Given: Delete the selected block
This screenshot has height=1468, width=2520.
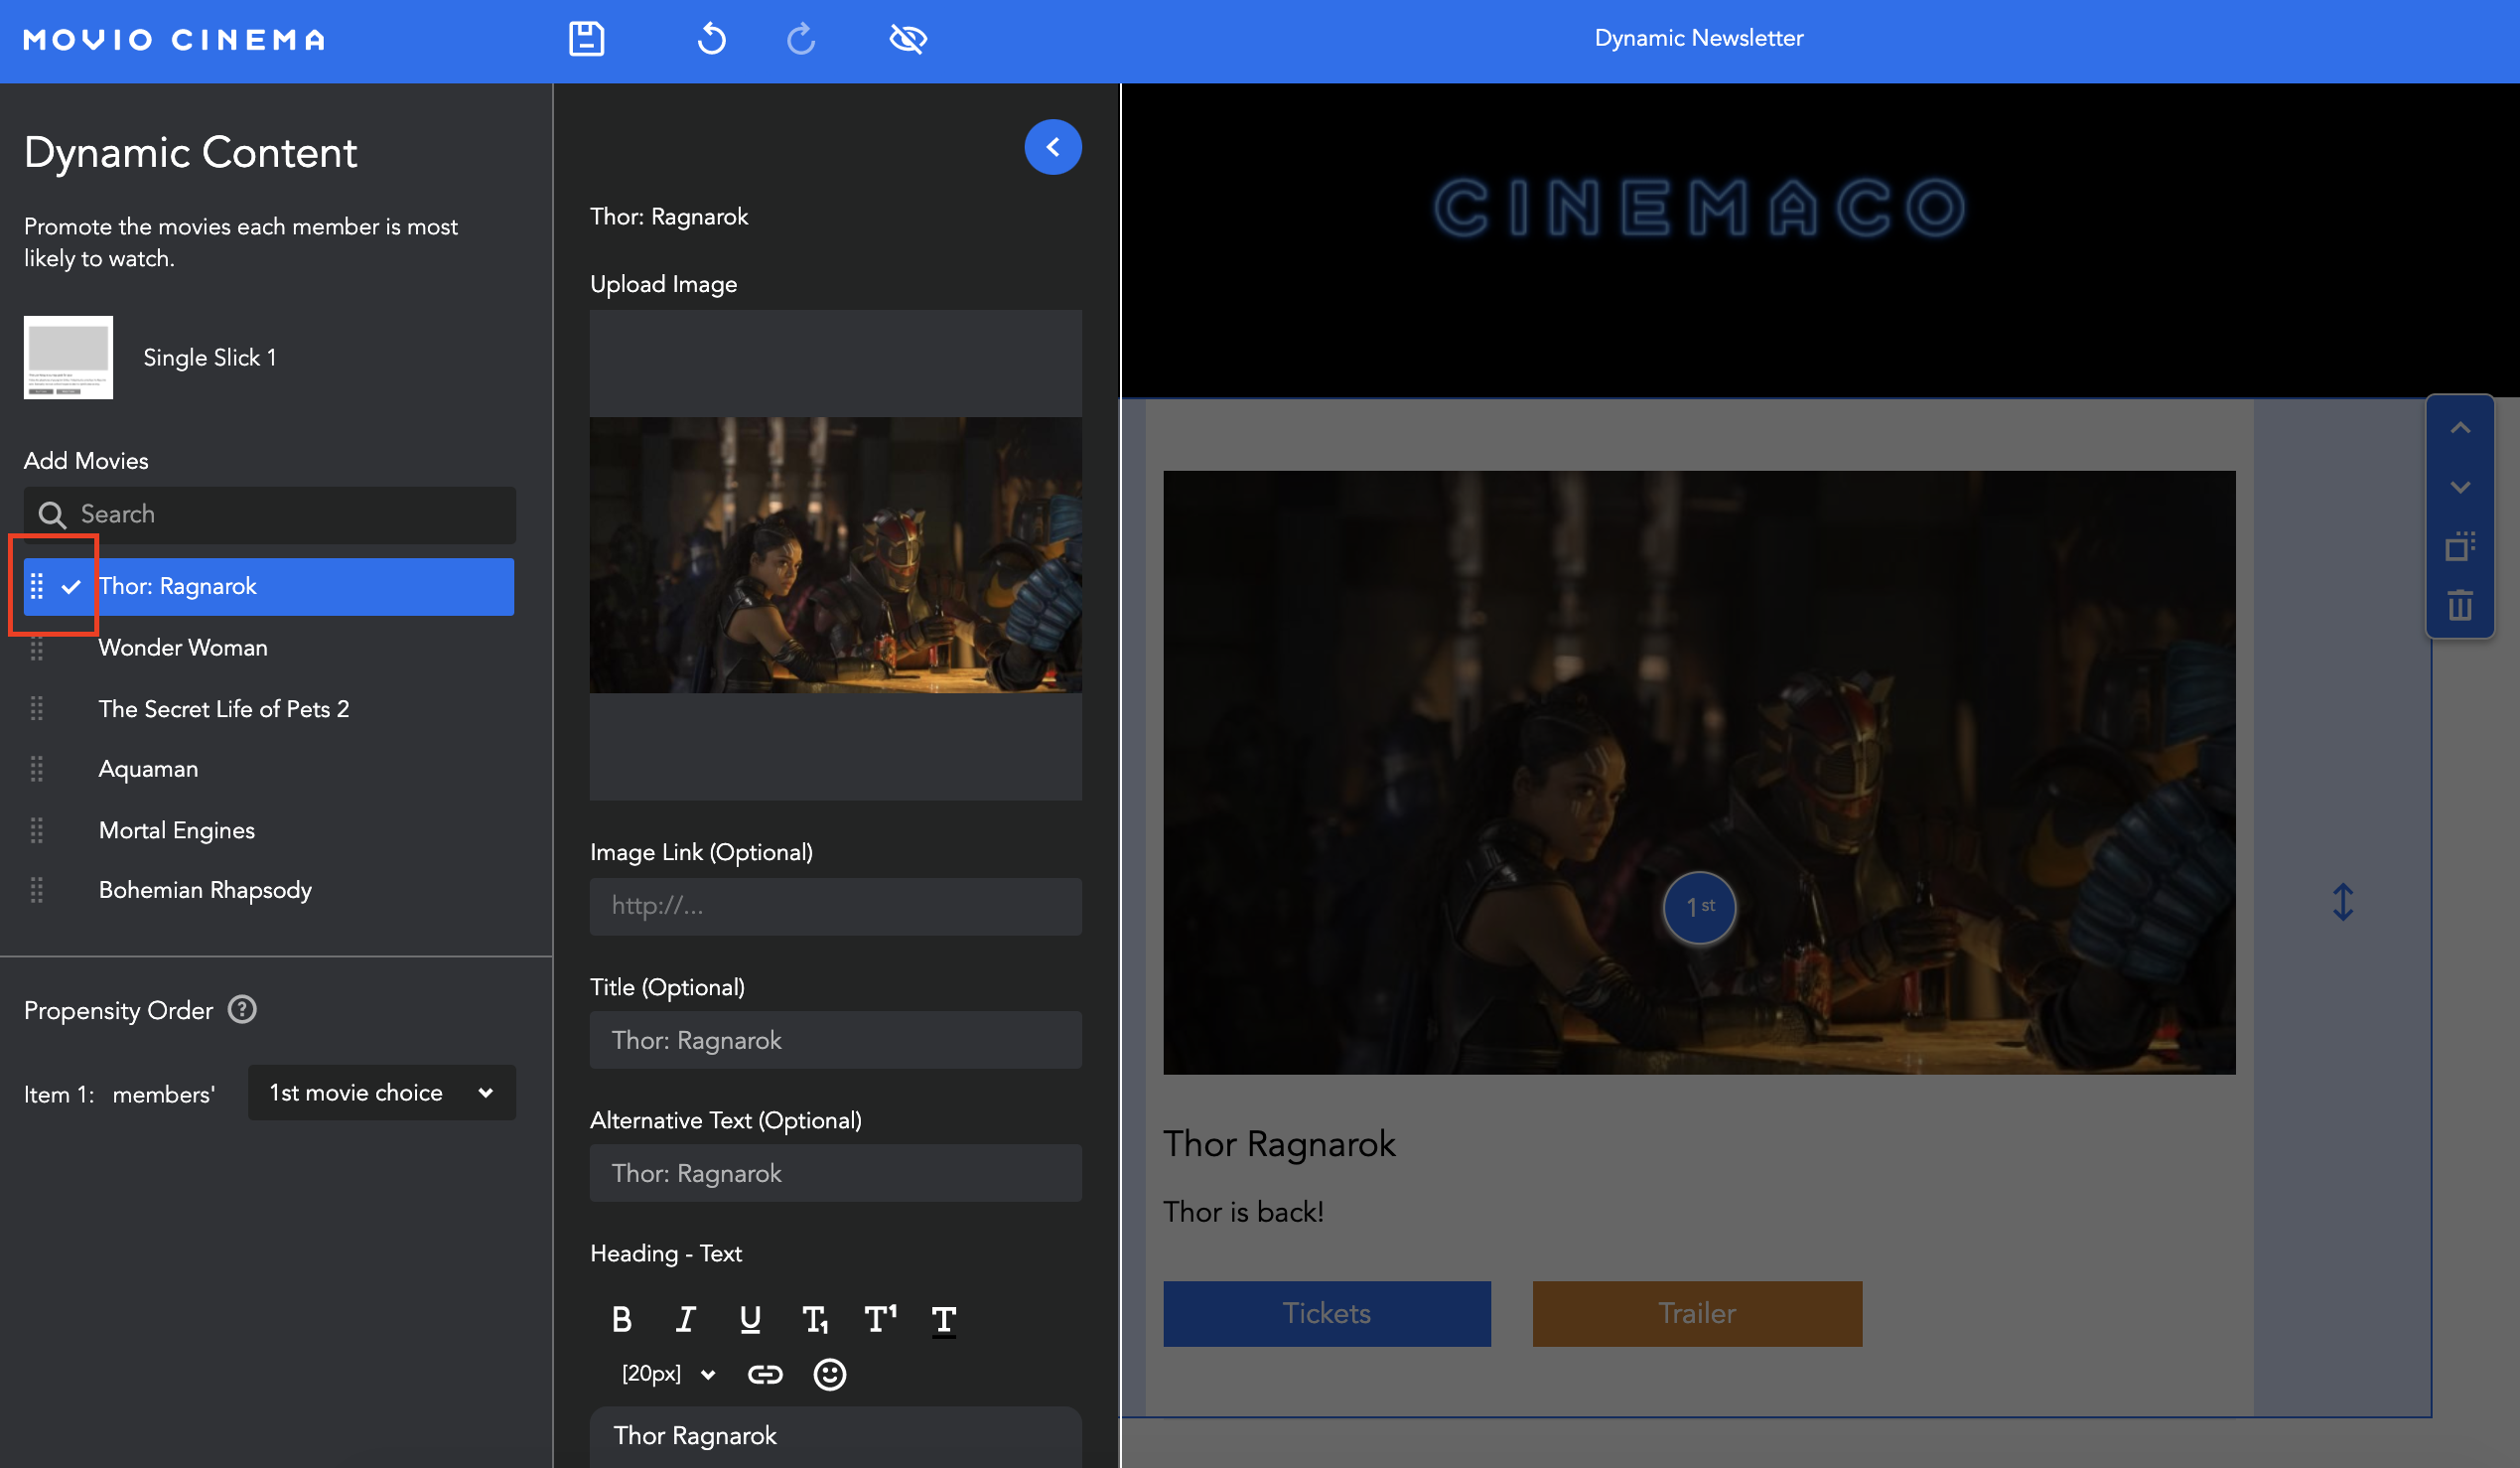Looking at the screenshot, I should pyautogui.click(x=2461, y=605).
